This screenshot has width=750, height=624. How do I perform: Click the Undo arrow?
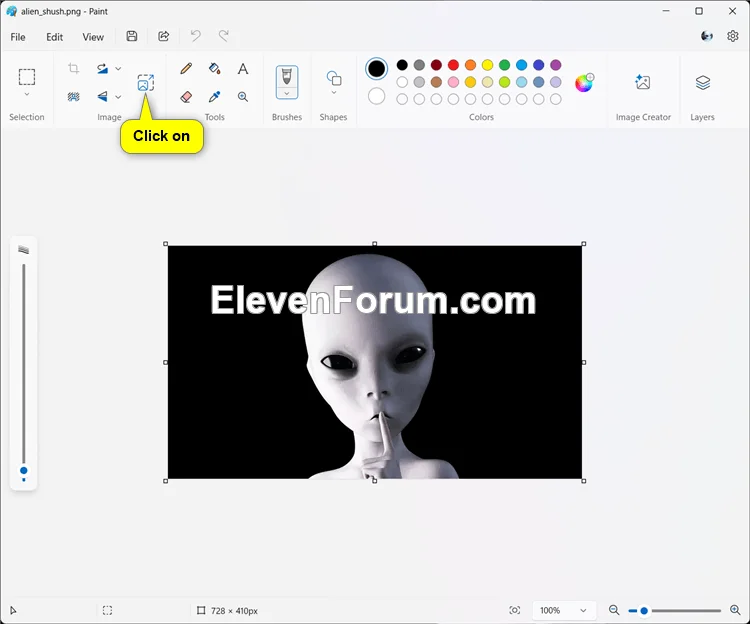(x=196, y=36)
